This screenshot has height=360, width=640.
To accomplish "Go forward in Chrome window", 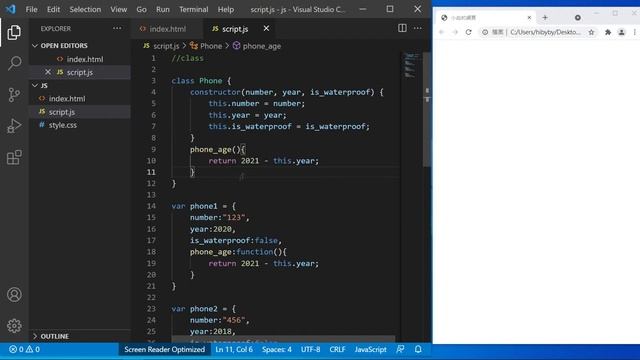I will click(455, 32).
